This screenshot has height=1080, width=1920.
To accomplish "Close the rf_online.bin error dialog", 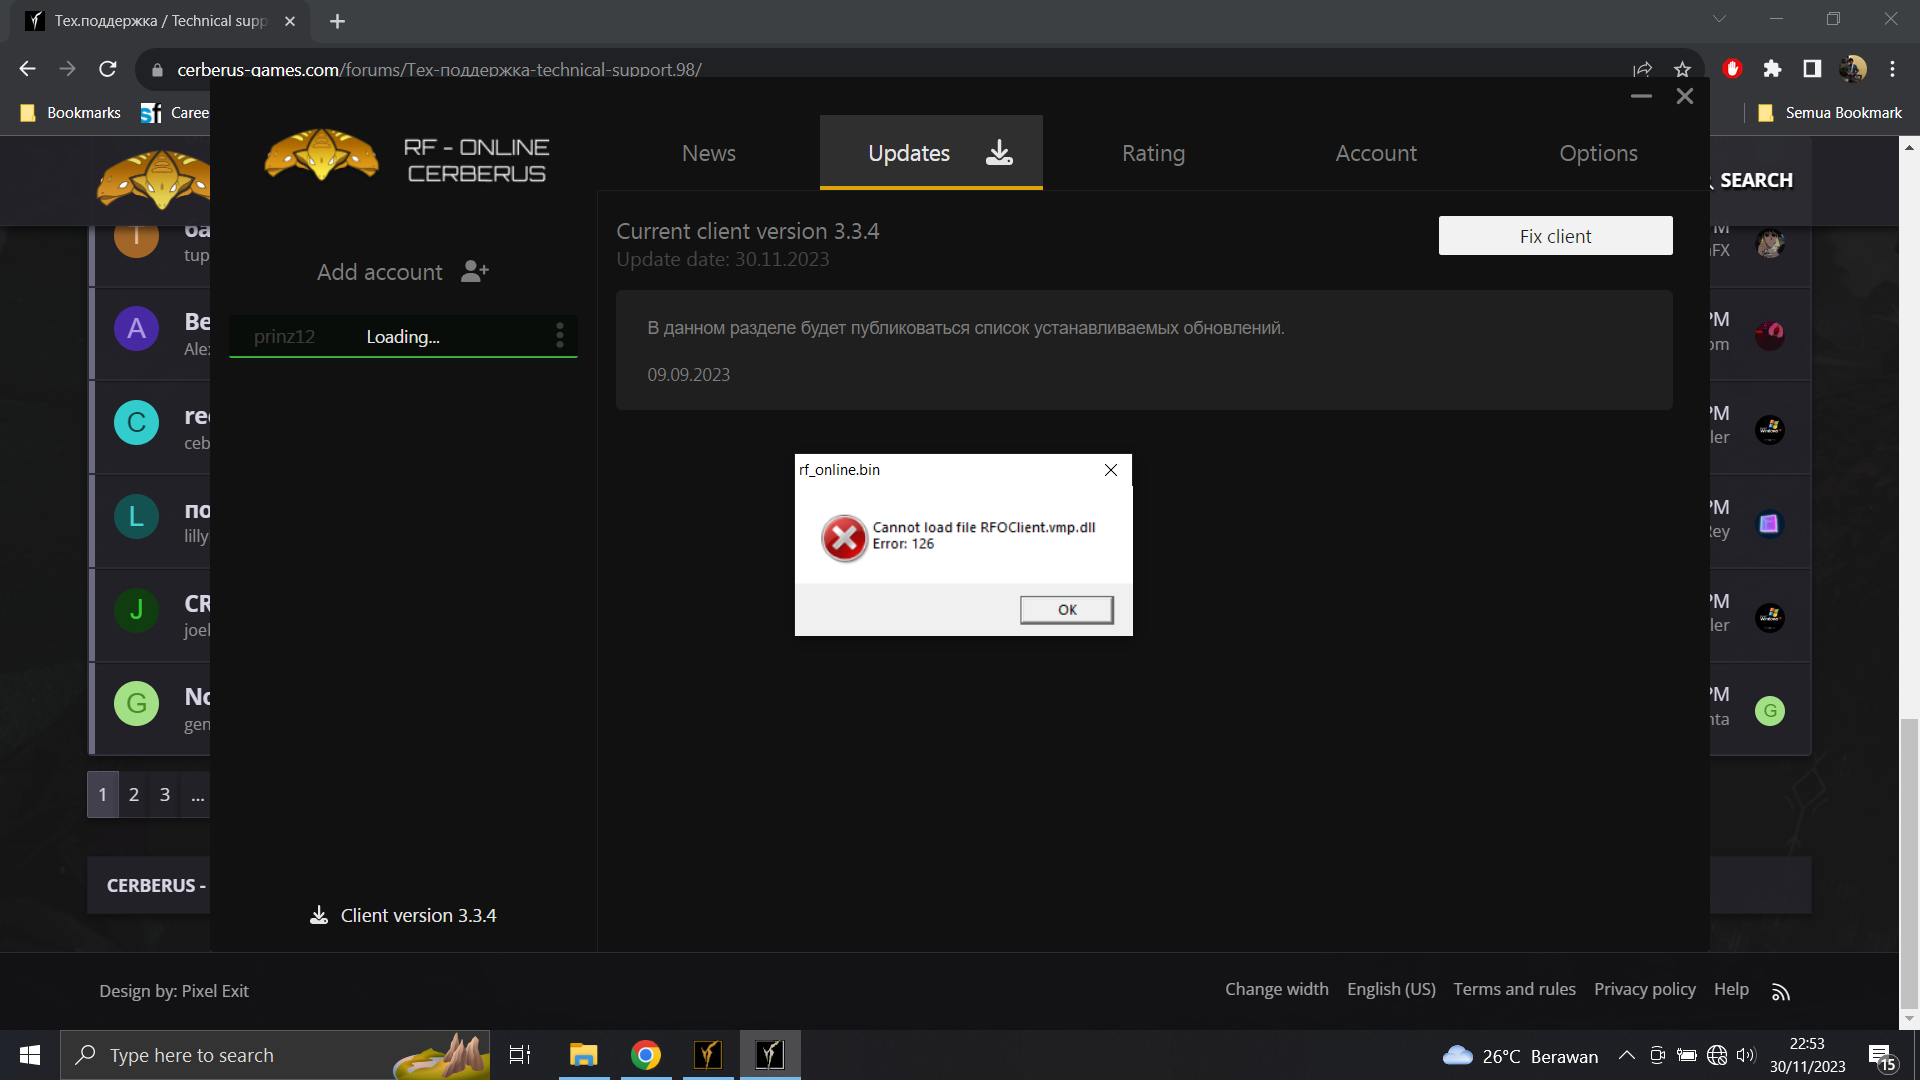I will pos(1110,470).
